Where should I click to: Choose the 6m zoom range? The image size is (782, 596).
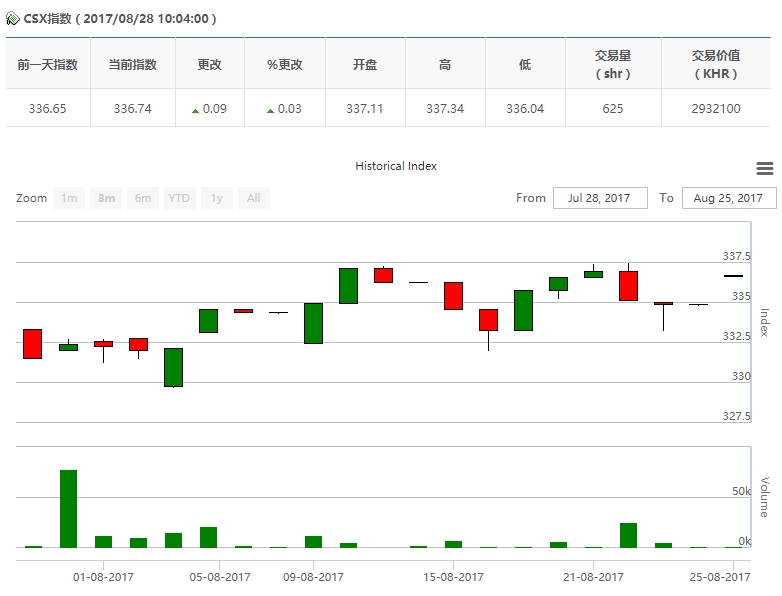(x=143, y=198)
